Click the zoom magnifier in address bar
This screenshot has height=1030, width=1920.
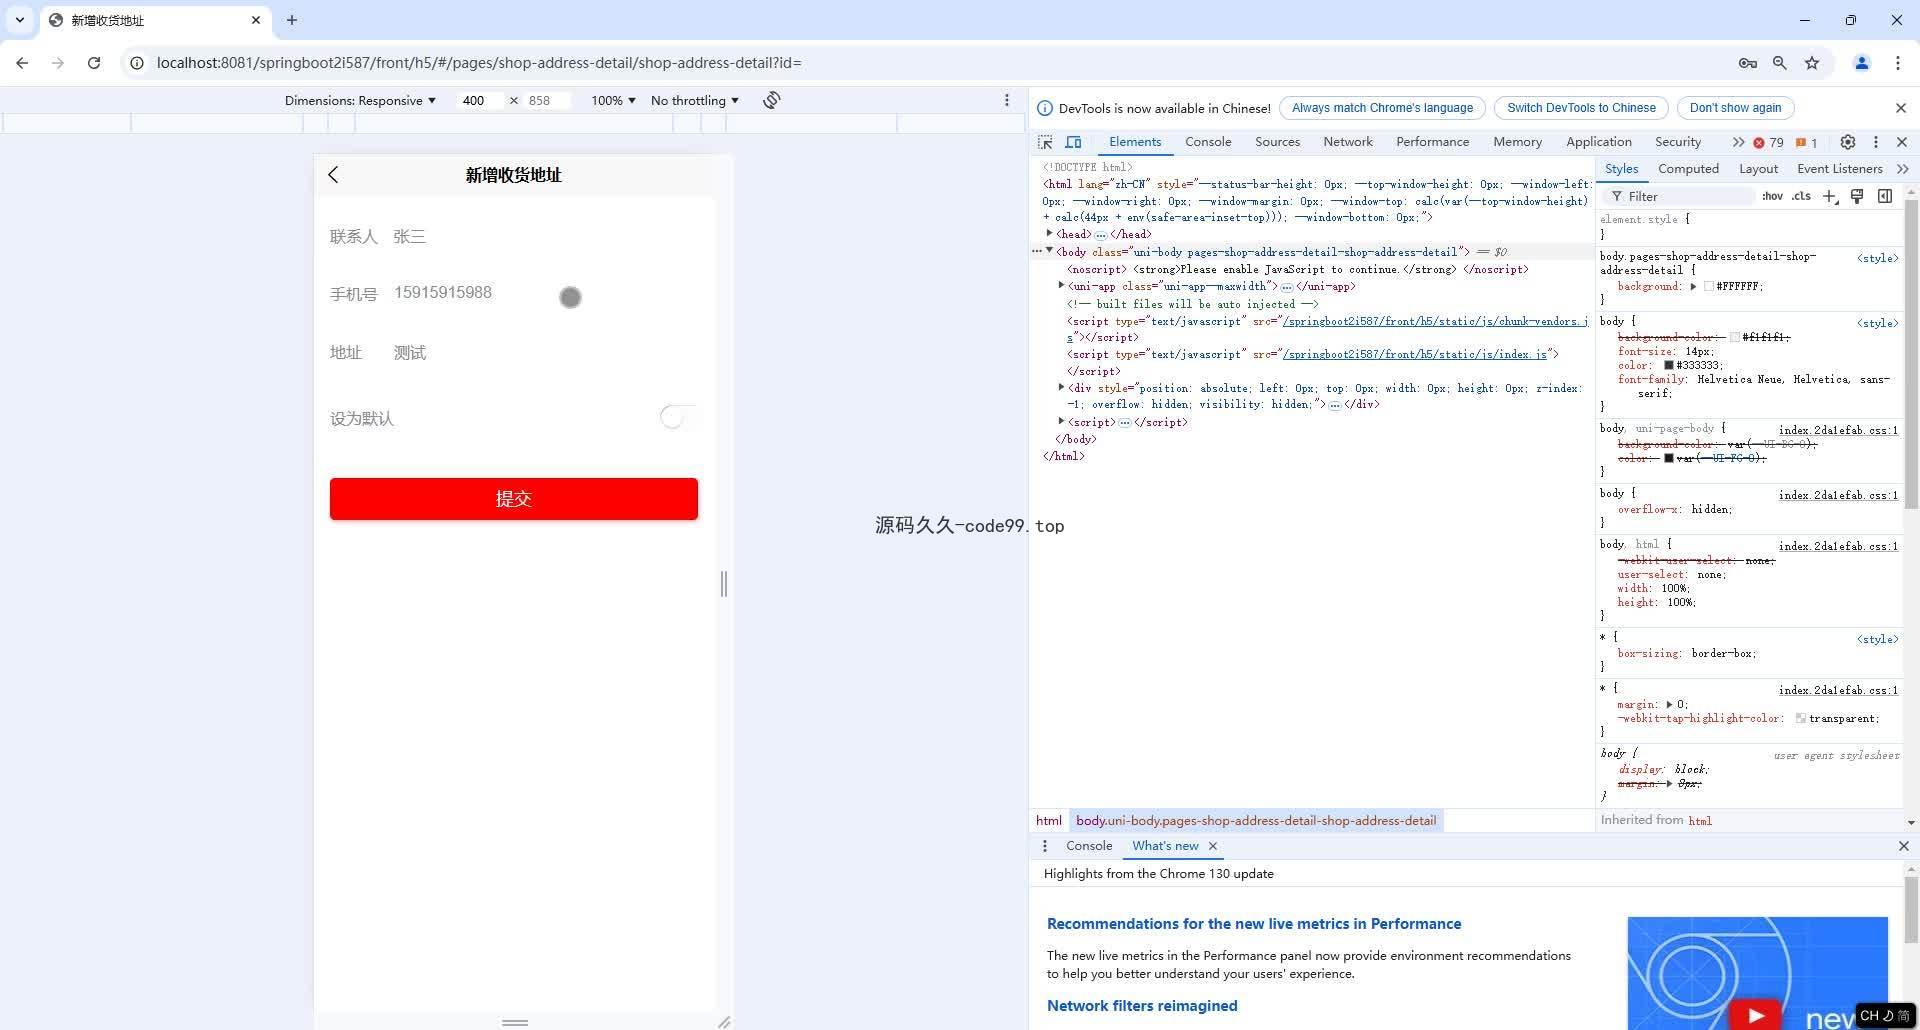pos(1780,63)
